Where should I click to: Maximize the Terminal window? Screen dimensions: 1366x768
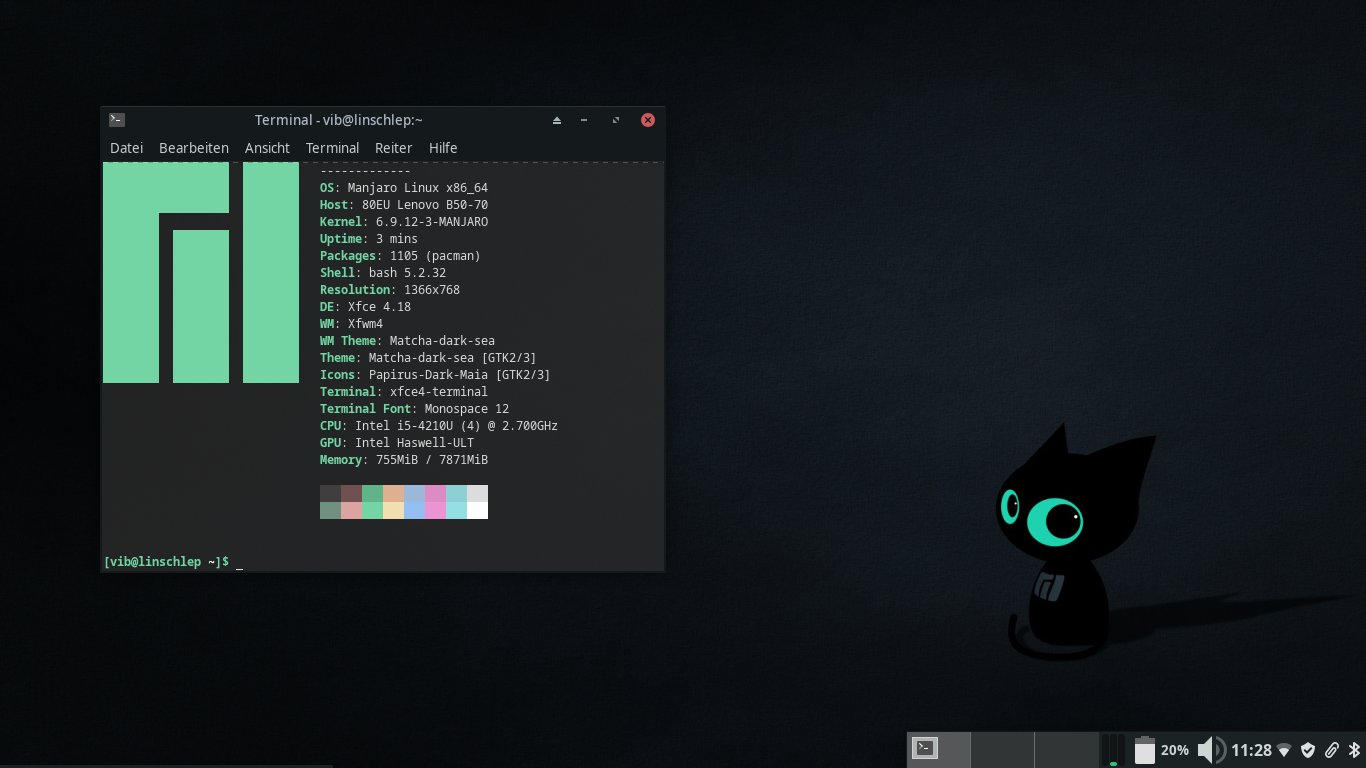point(616,120)
